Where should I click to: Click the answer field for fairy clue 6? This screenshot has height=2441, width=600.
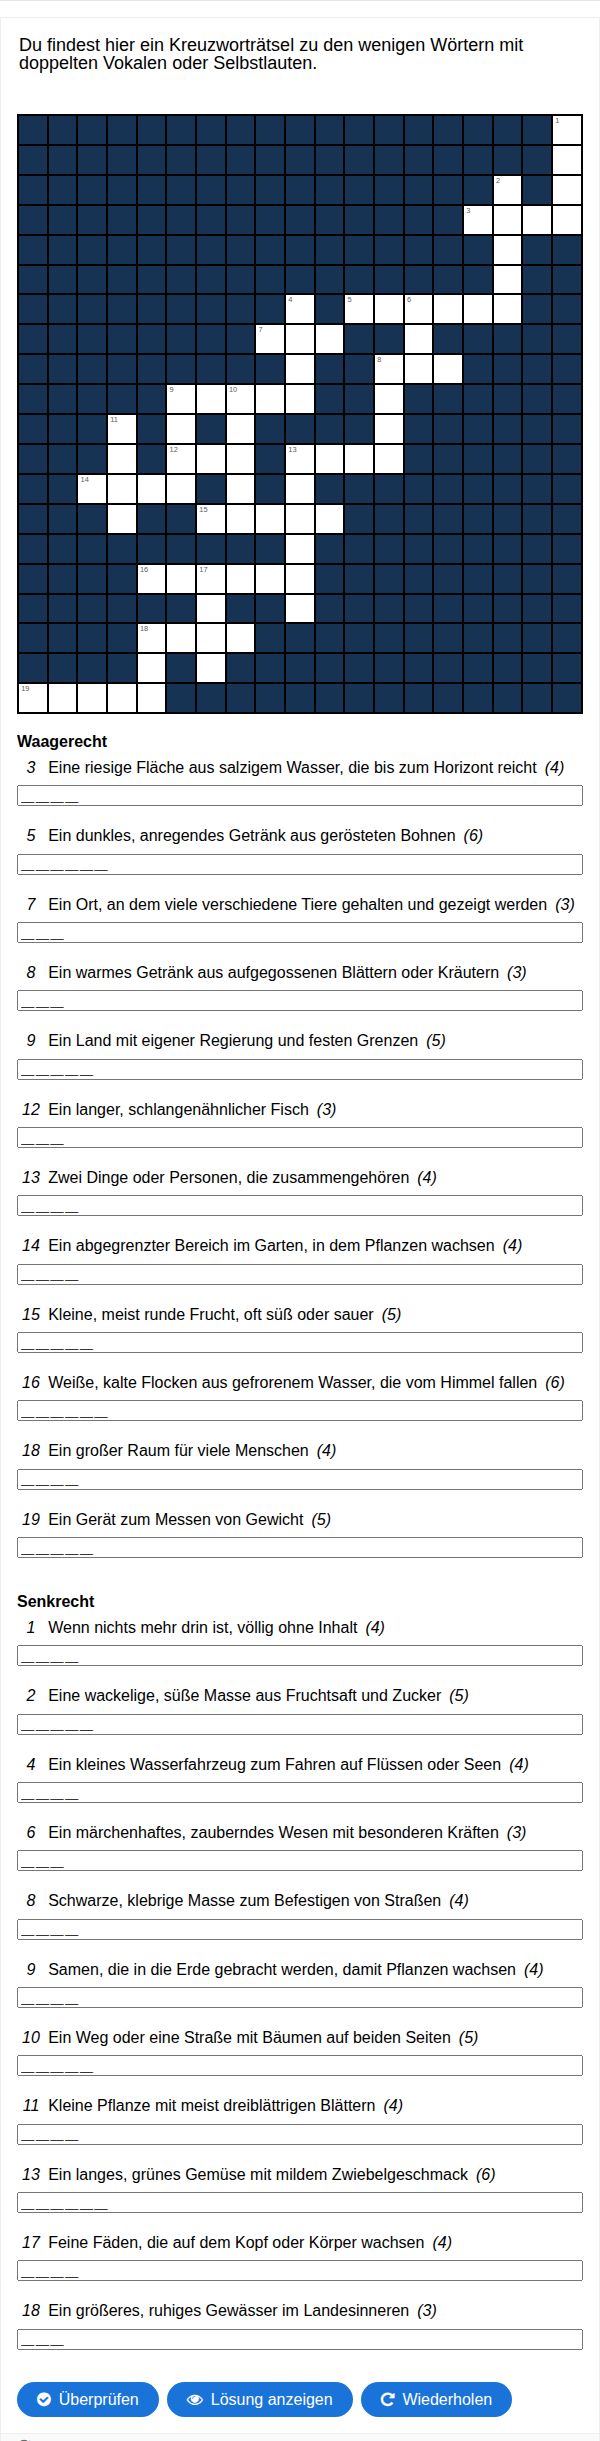[x=300, y=1861]
